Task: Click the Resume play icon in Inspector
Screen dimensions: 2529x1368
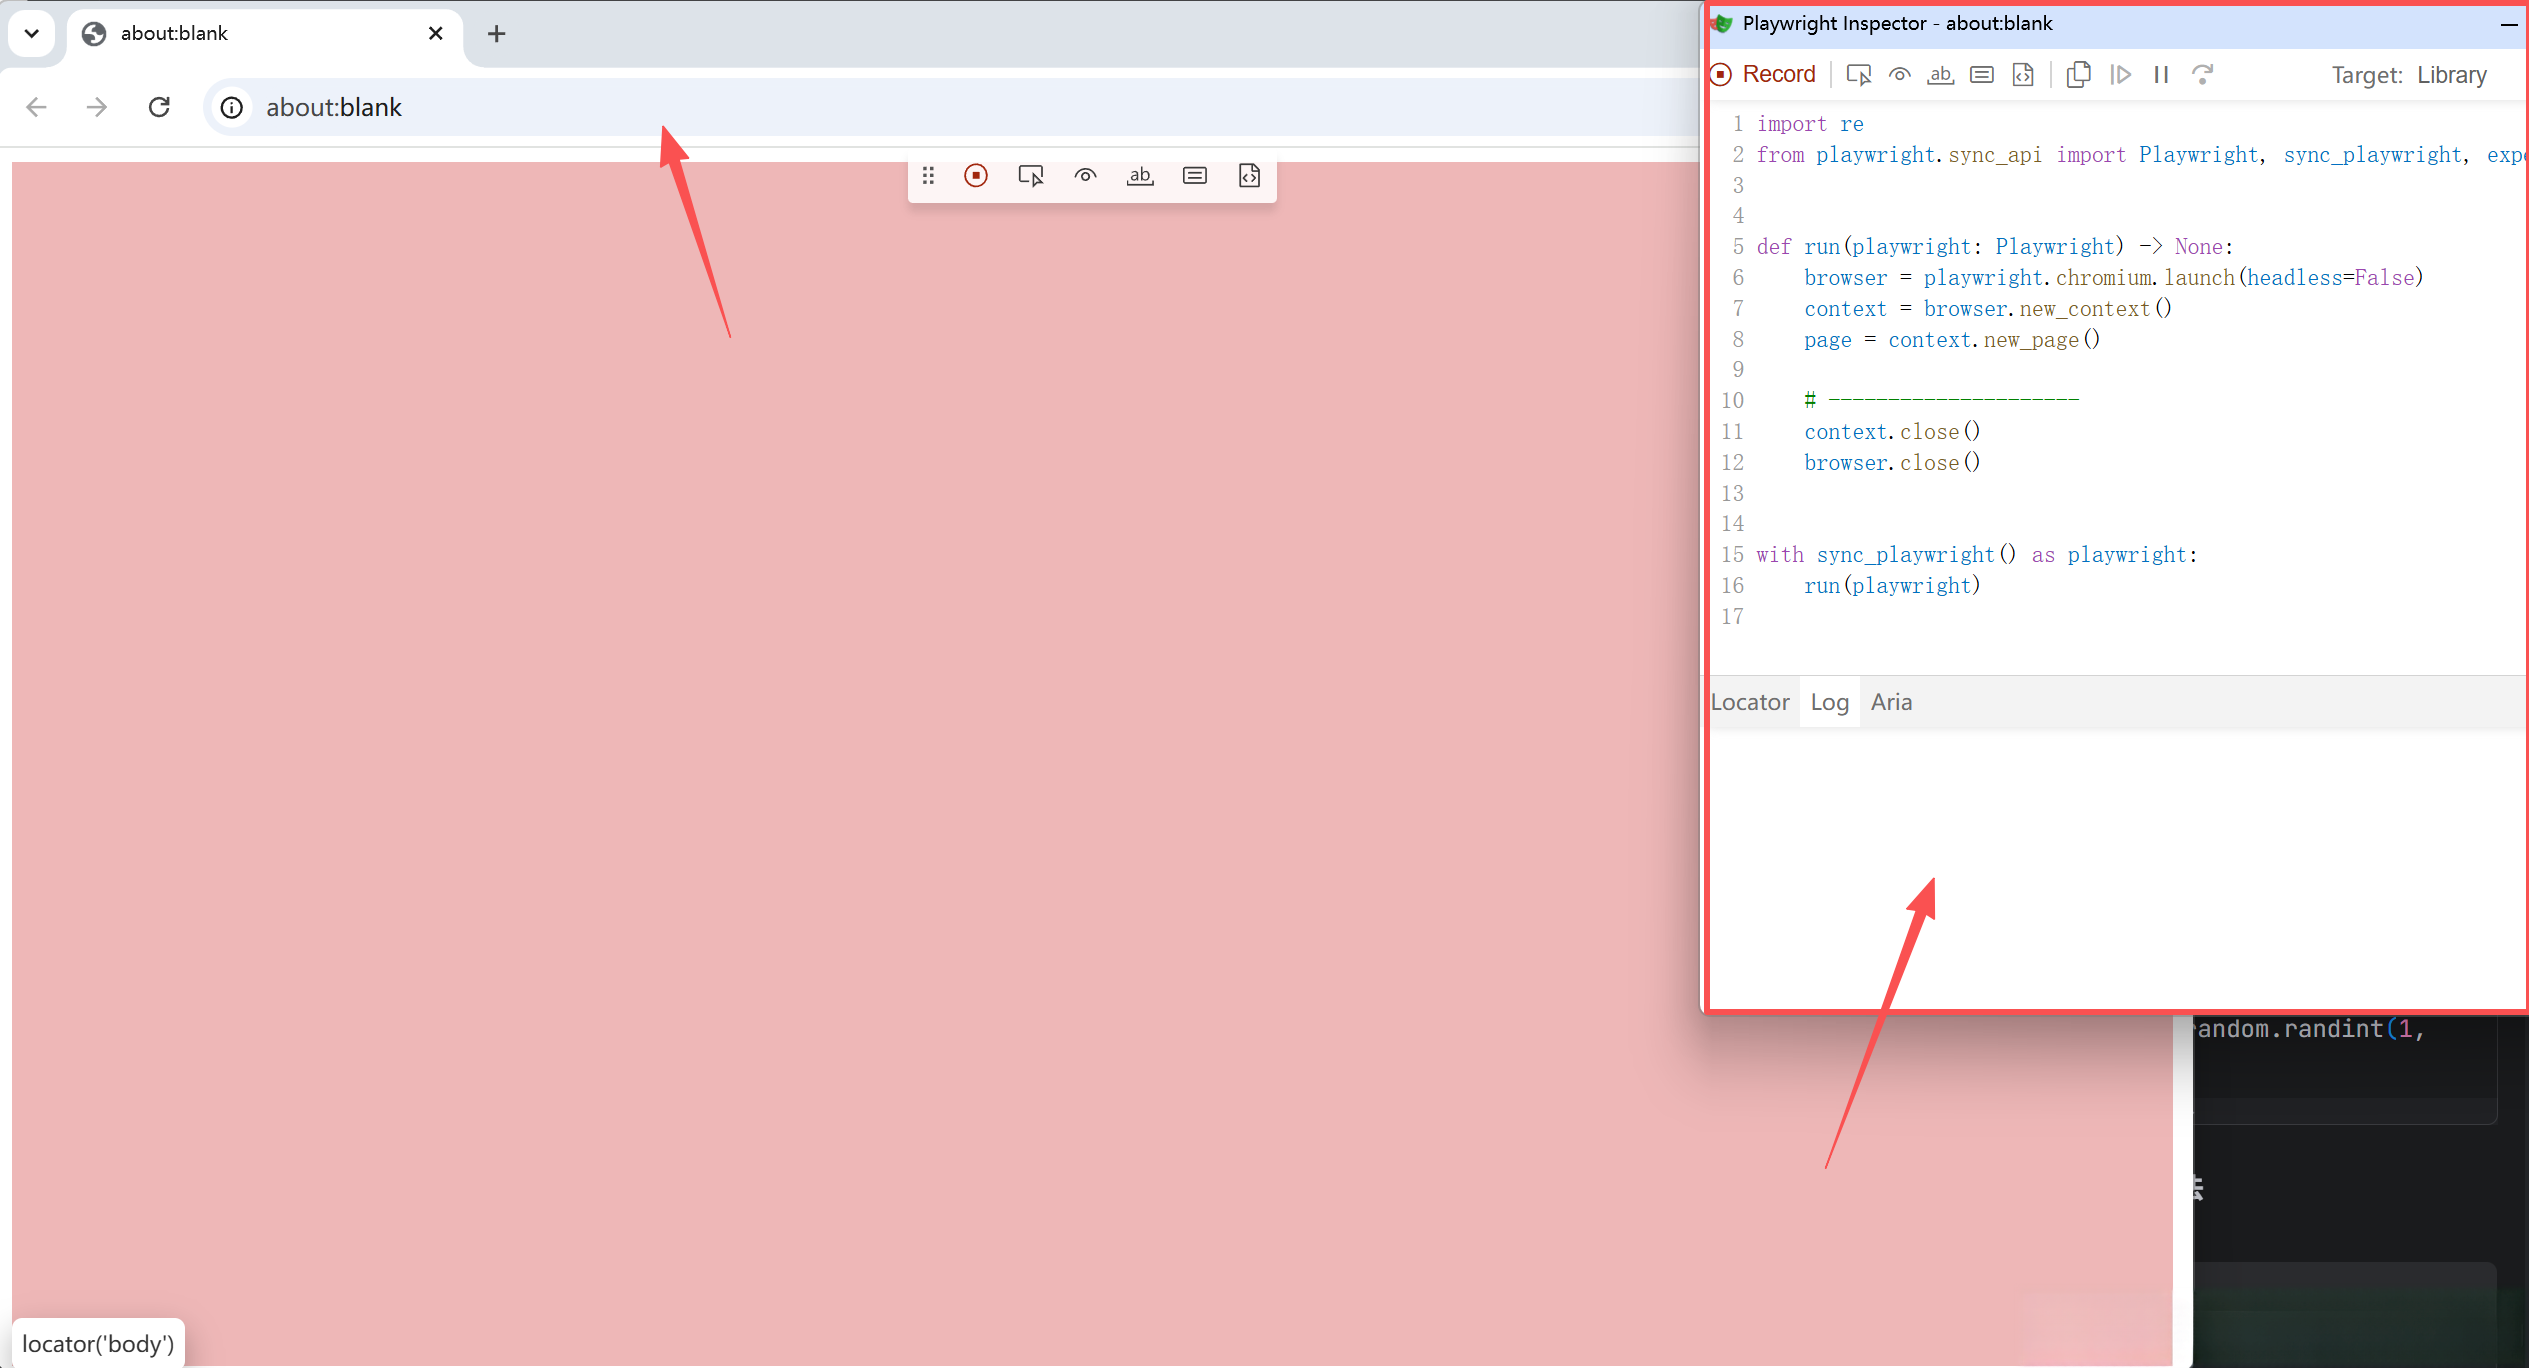Action: pyautogui.click(x=2120, y=75)
